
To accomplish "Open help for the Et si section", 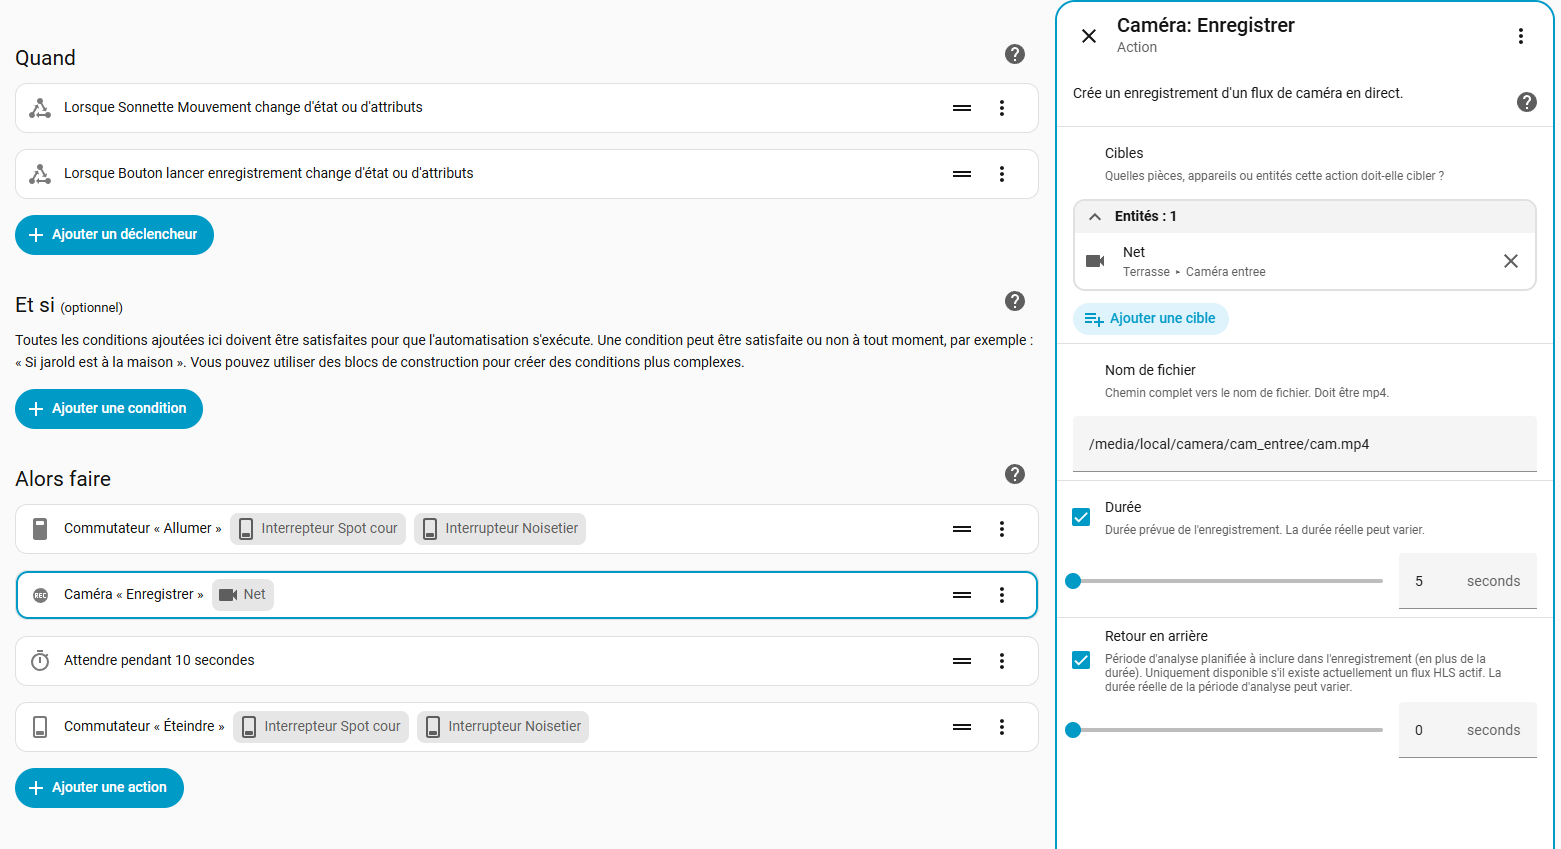I will point(1014,301).
